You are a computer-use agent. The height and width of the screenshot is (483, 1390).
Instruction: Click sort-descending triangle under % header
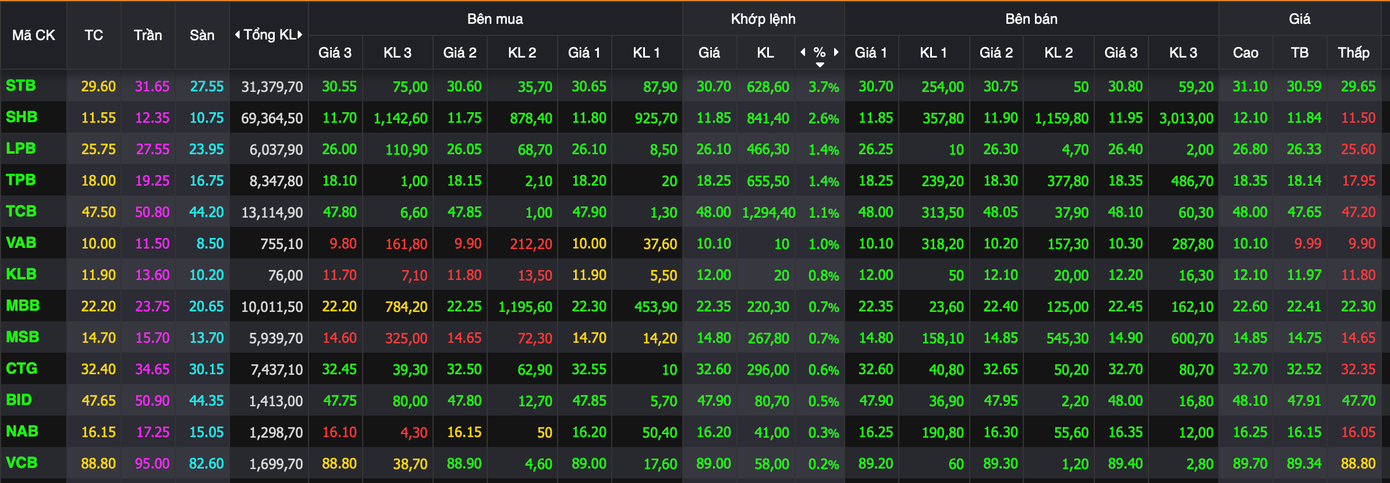(x=820, y=65)
